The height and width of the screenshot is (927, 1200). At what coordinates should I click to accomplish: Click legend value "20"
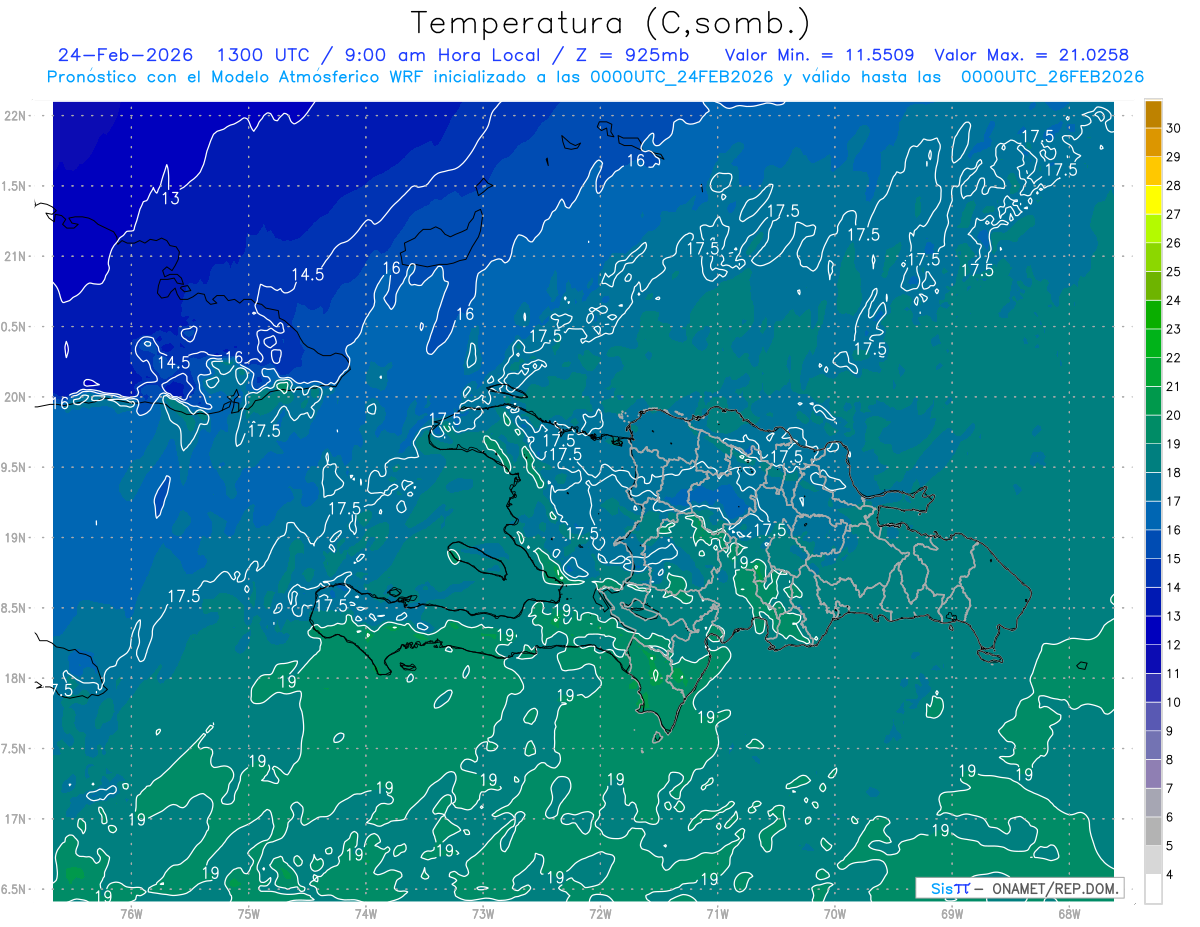1174,415
